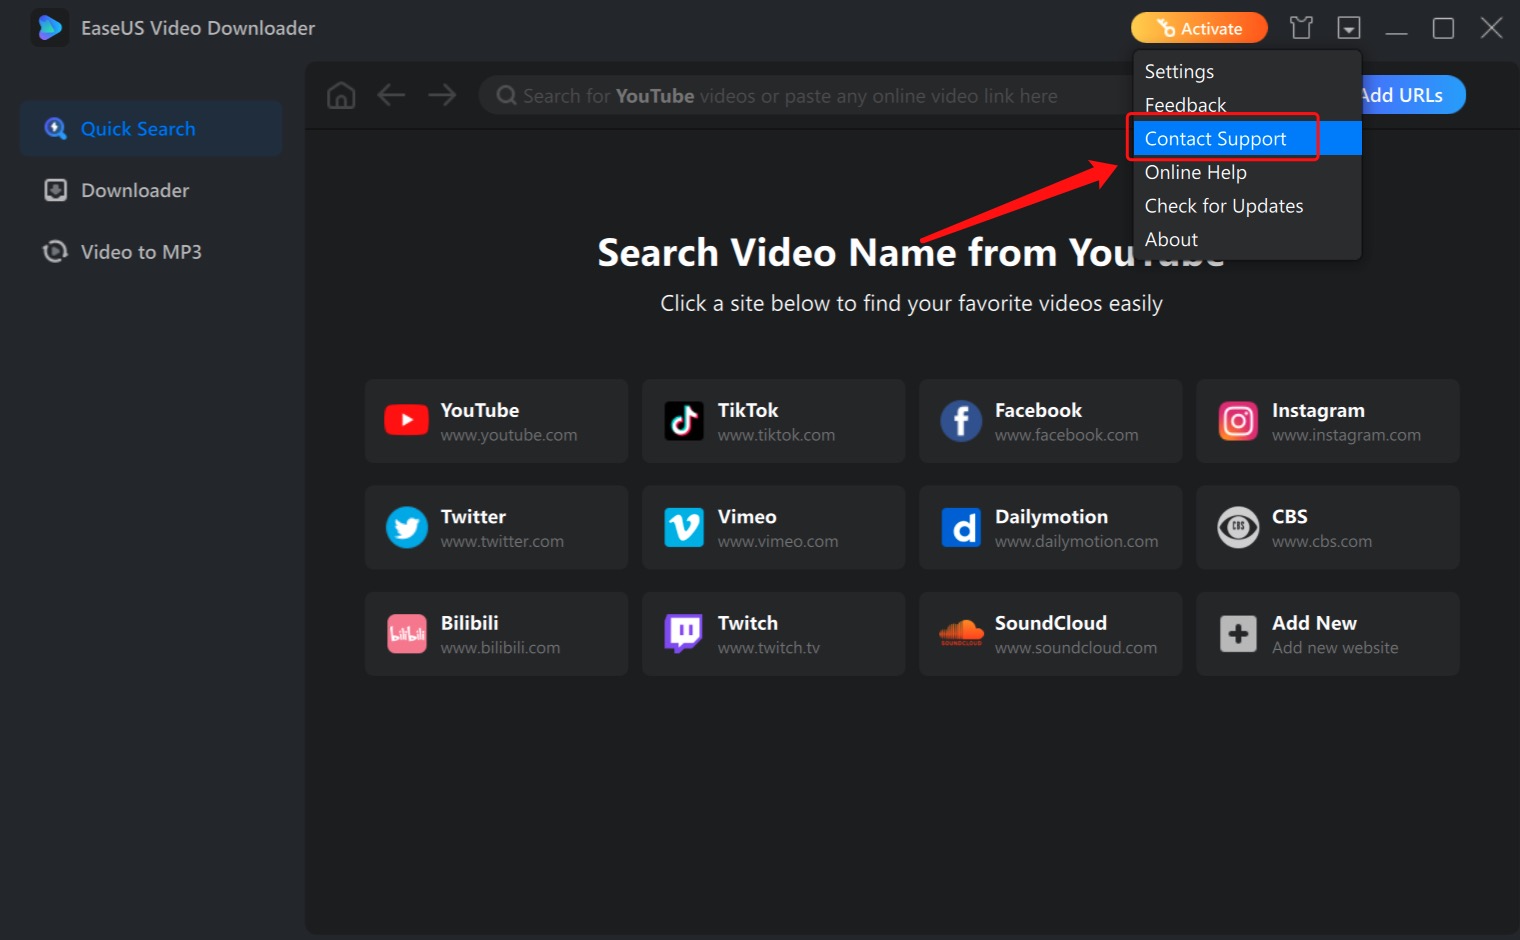Open About from the dropdown menu
This screenshot has height=940, width=1520.
point(1247,239)
